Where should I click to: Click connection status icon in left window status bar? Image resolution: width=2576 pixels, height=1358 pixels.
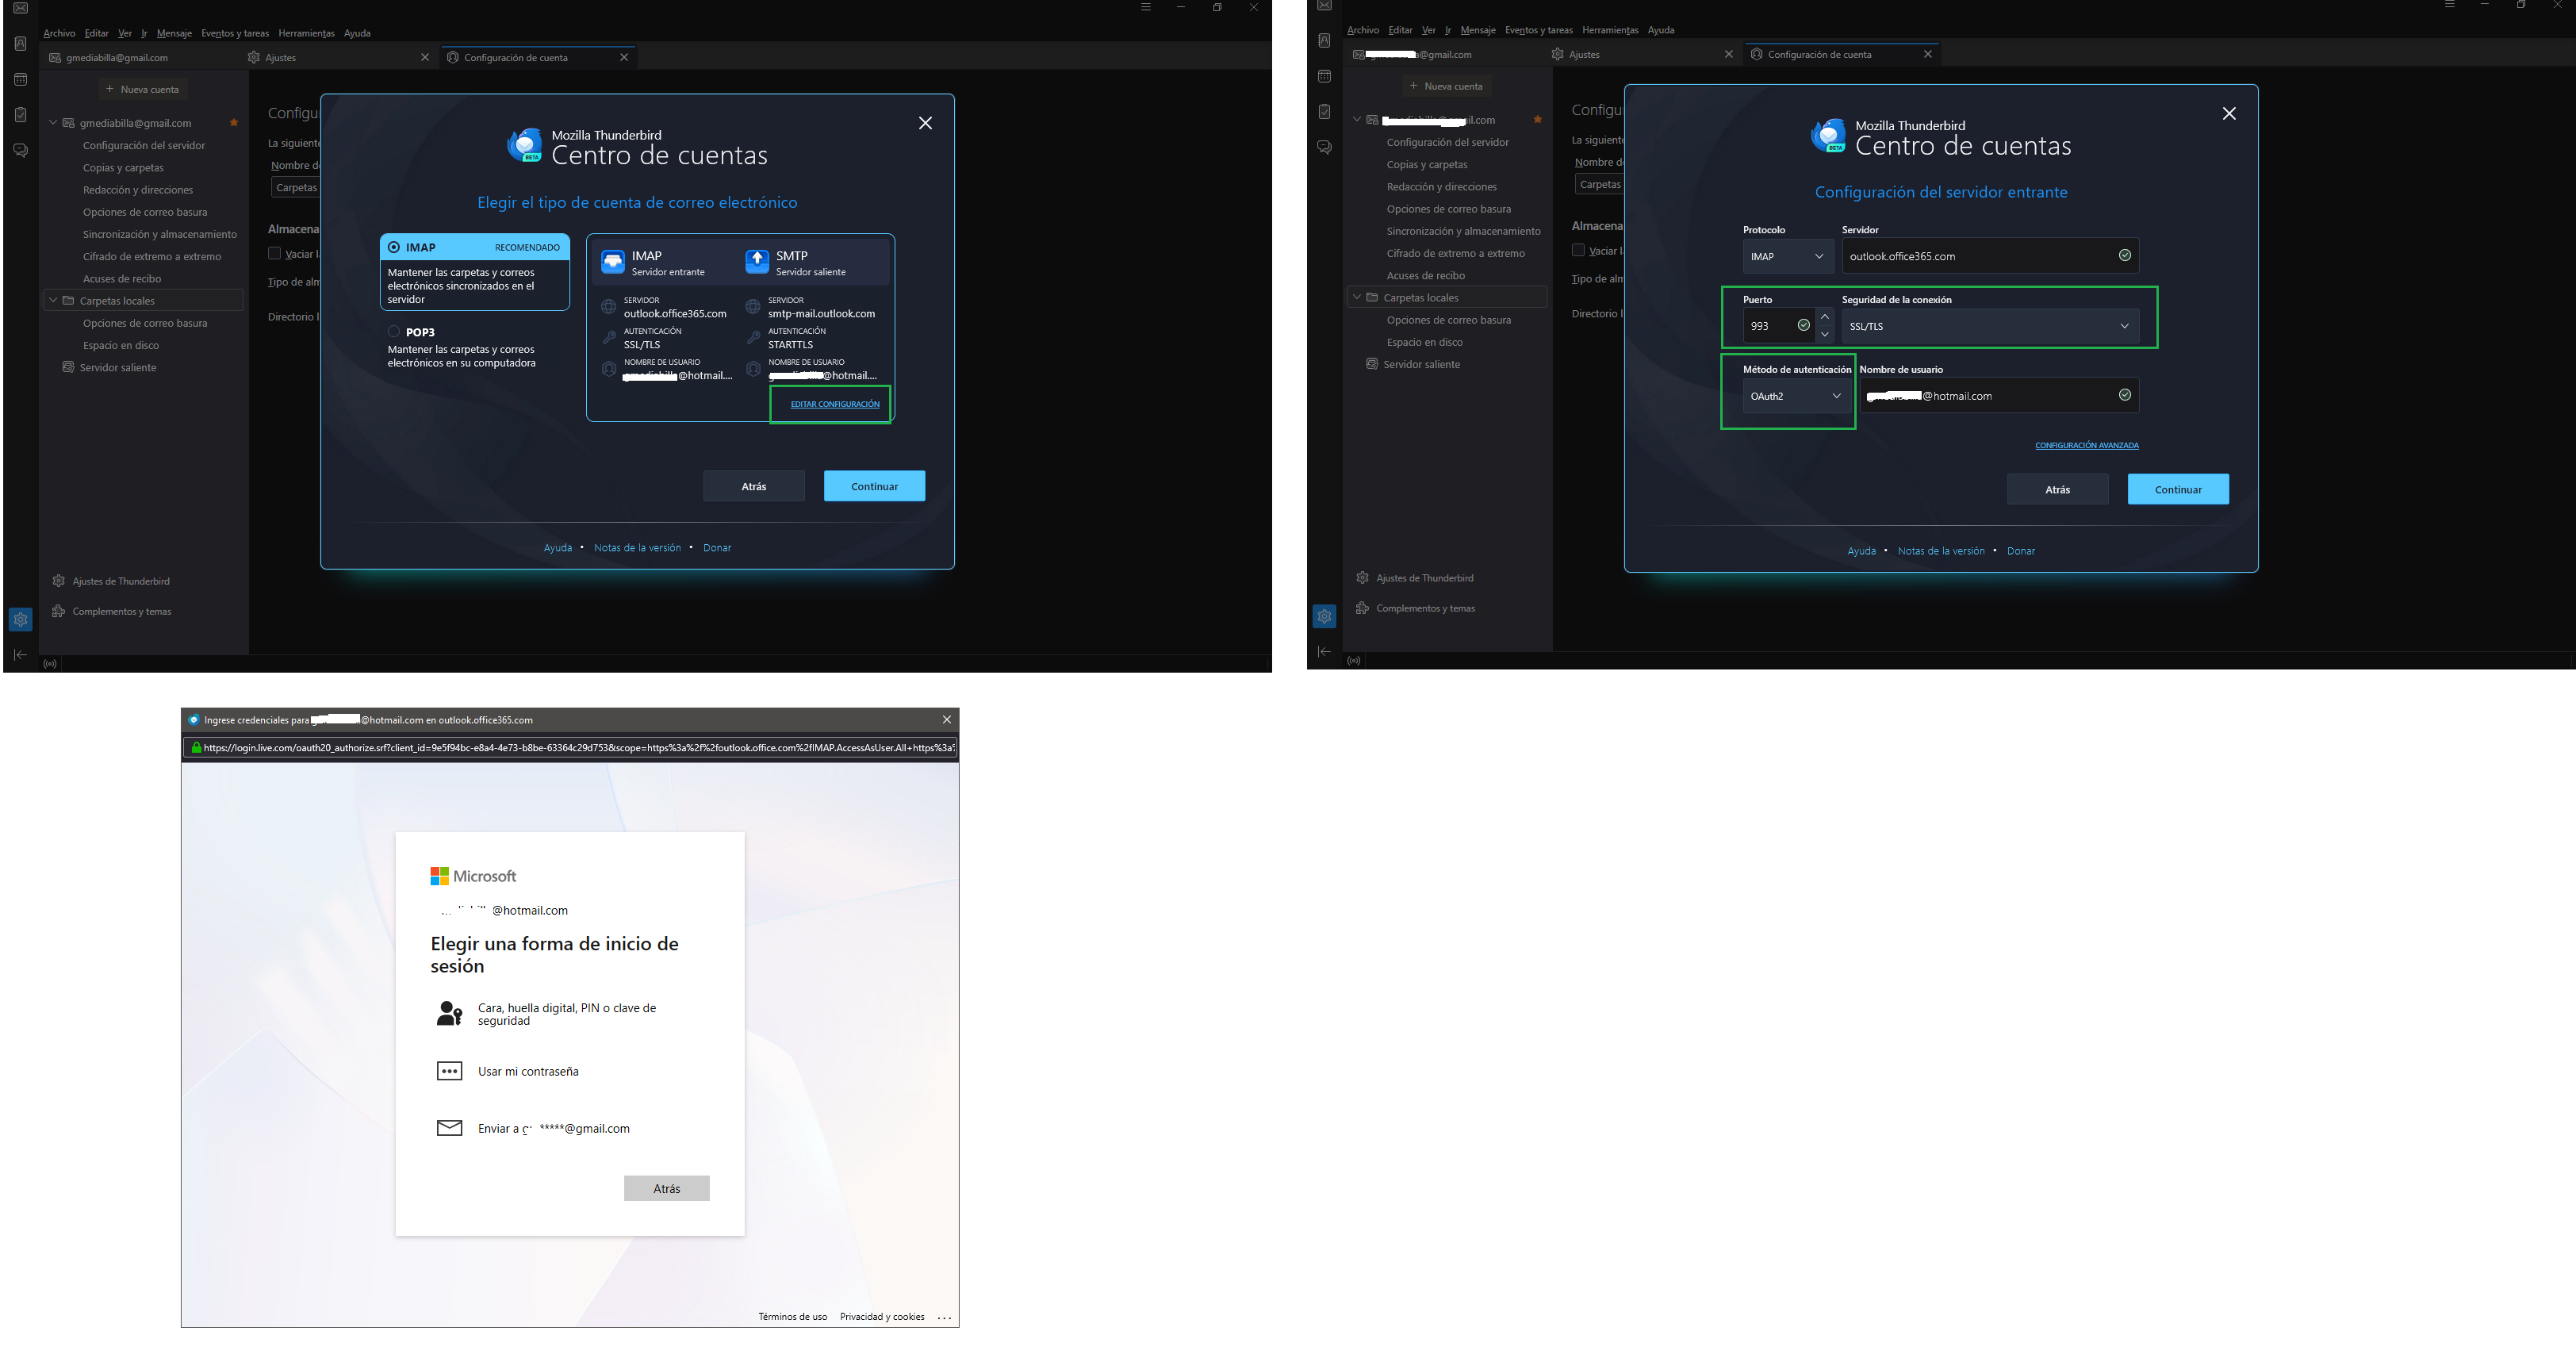[50, 663]
